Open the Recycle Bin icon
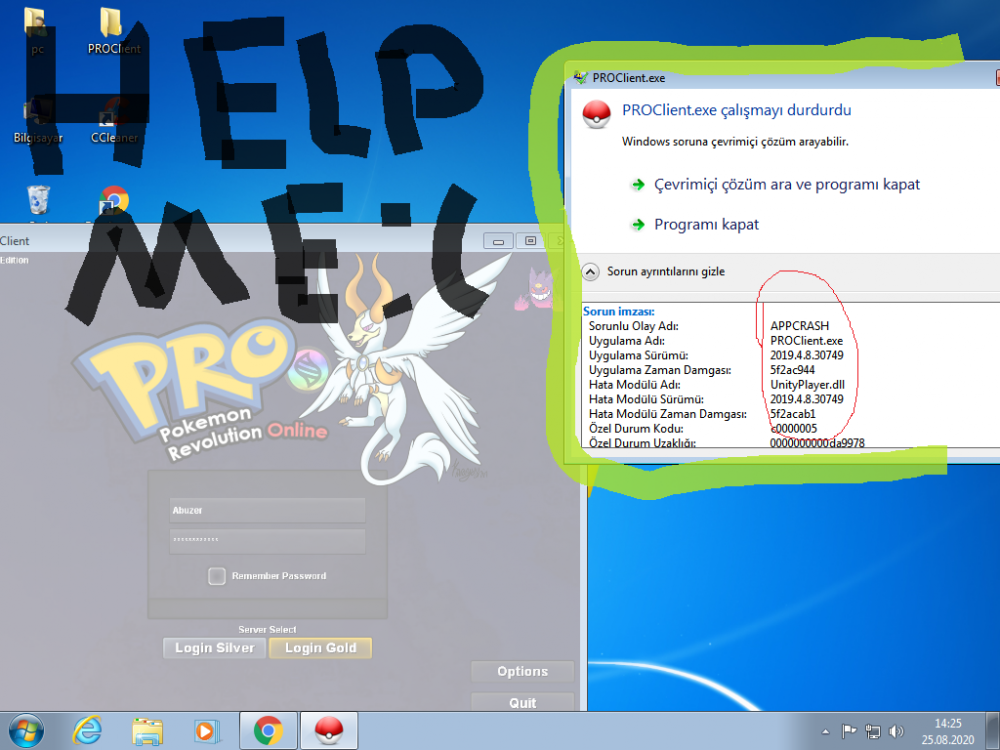 pyautogui.click(x=38, y=200)
